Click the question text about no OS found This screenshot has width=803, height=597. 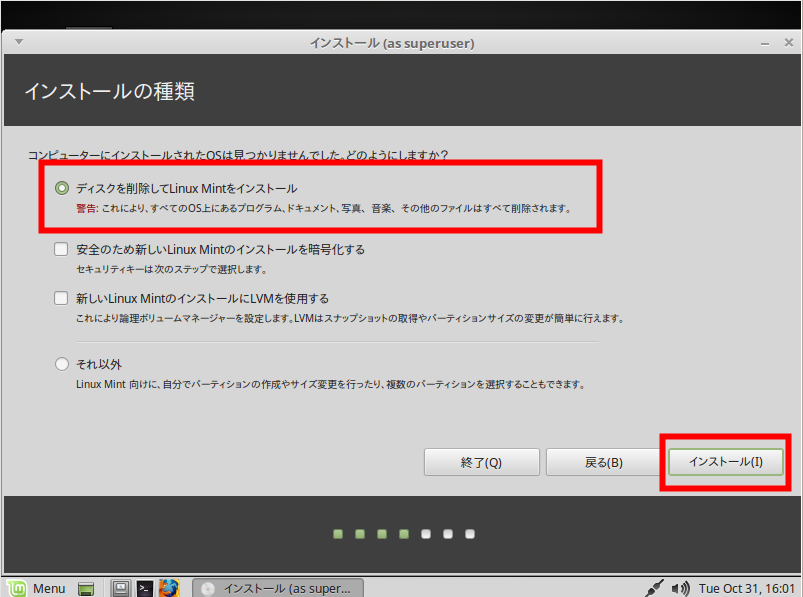238,155
